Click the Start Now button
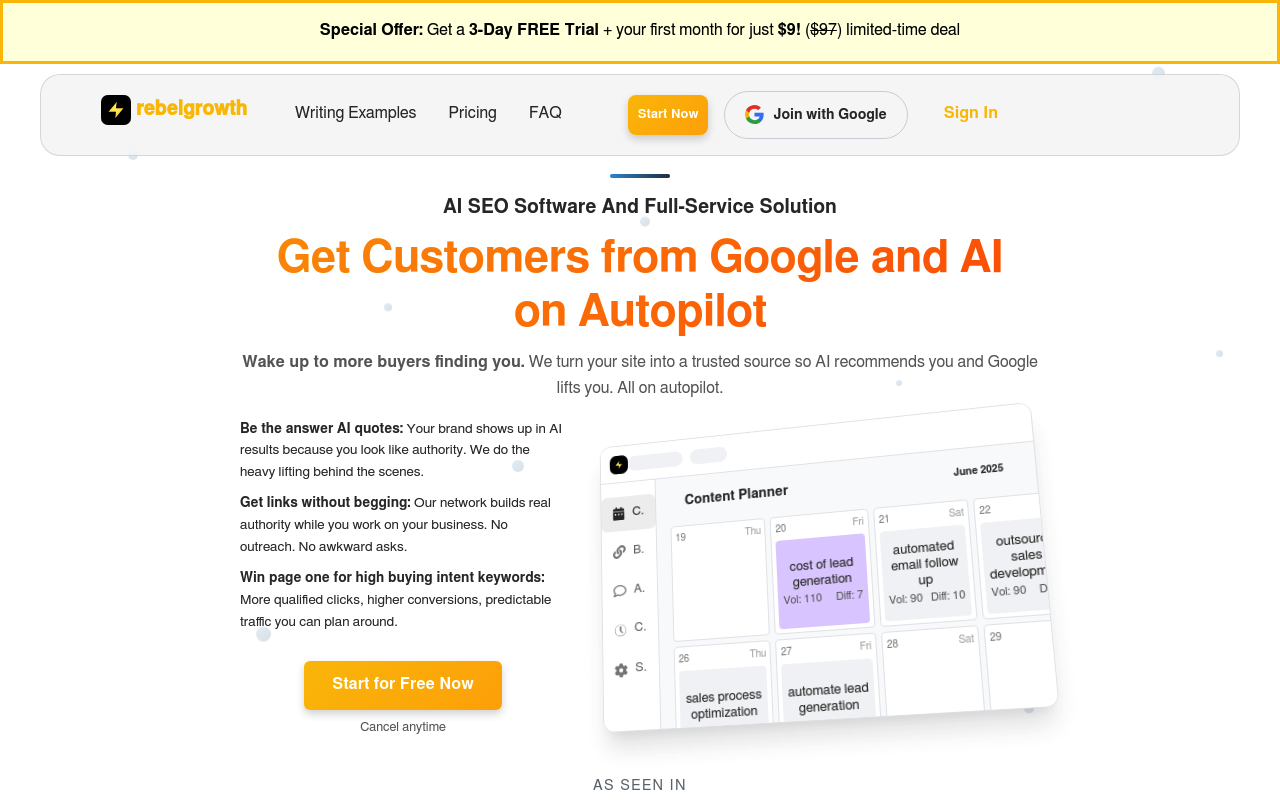 667,114
